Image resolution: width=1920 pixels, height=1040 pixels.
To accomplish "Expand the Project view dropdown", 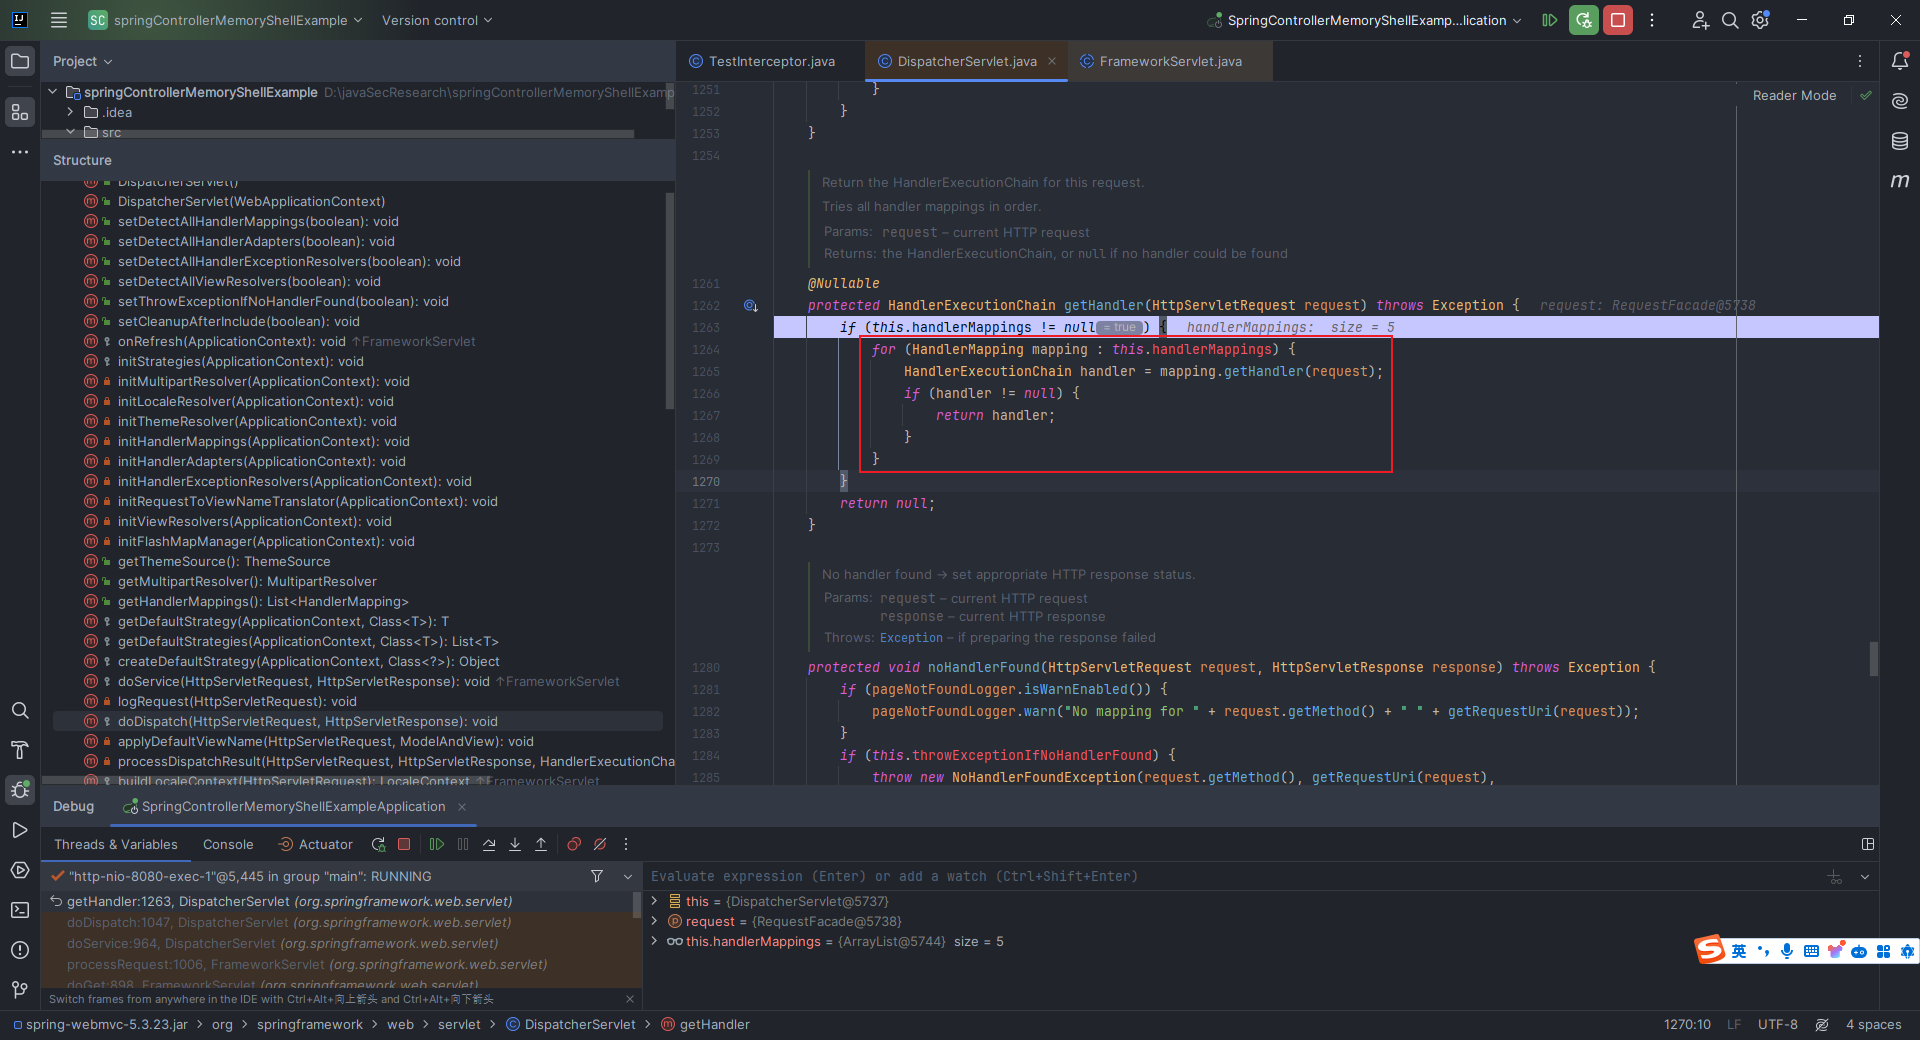I will (83, 61).
